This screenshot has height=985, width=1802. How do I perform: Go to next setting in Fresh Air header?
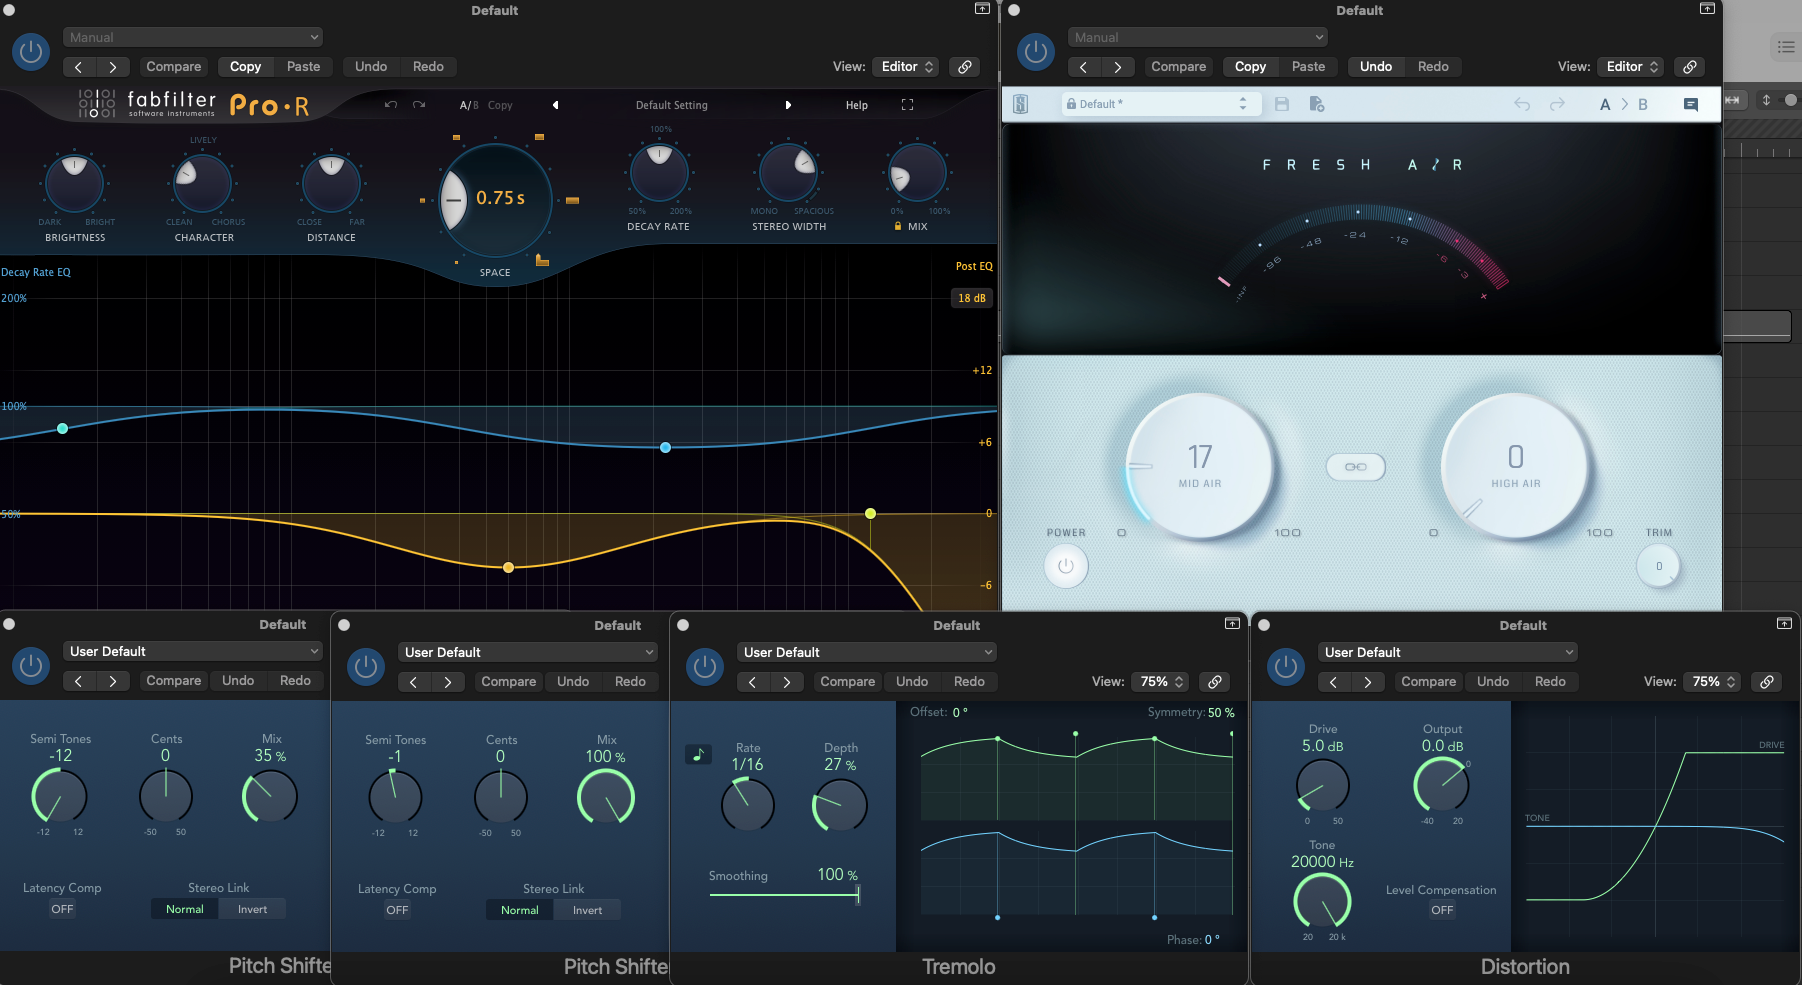1117,67
